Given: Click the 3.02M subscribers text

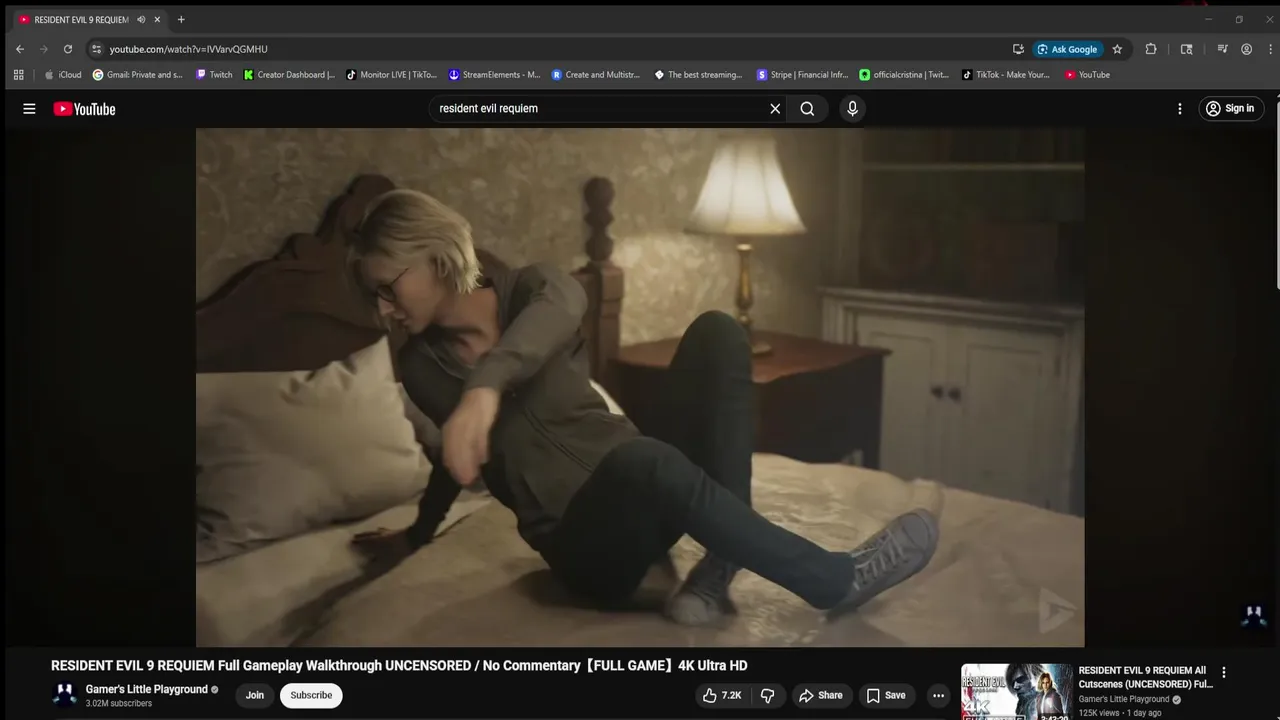Looking at the screenshot, I should [x=119, y=704].
